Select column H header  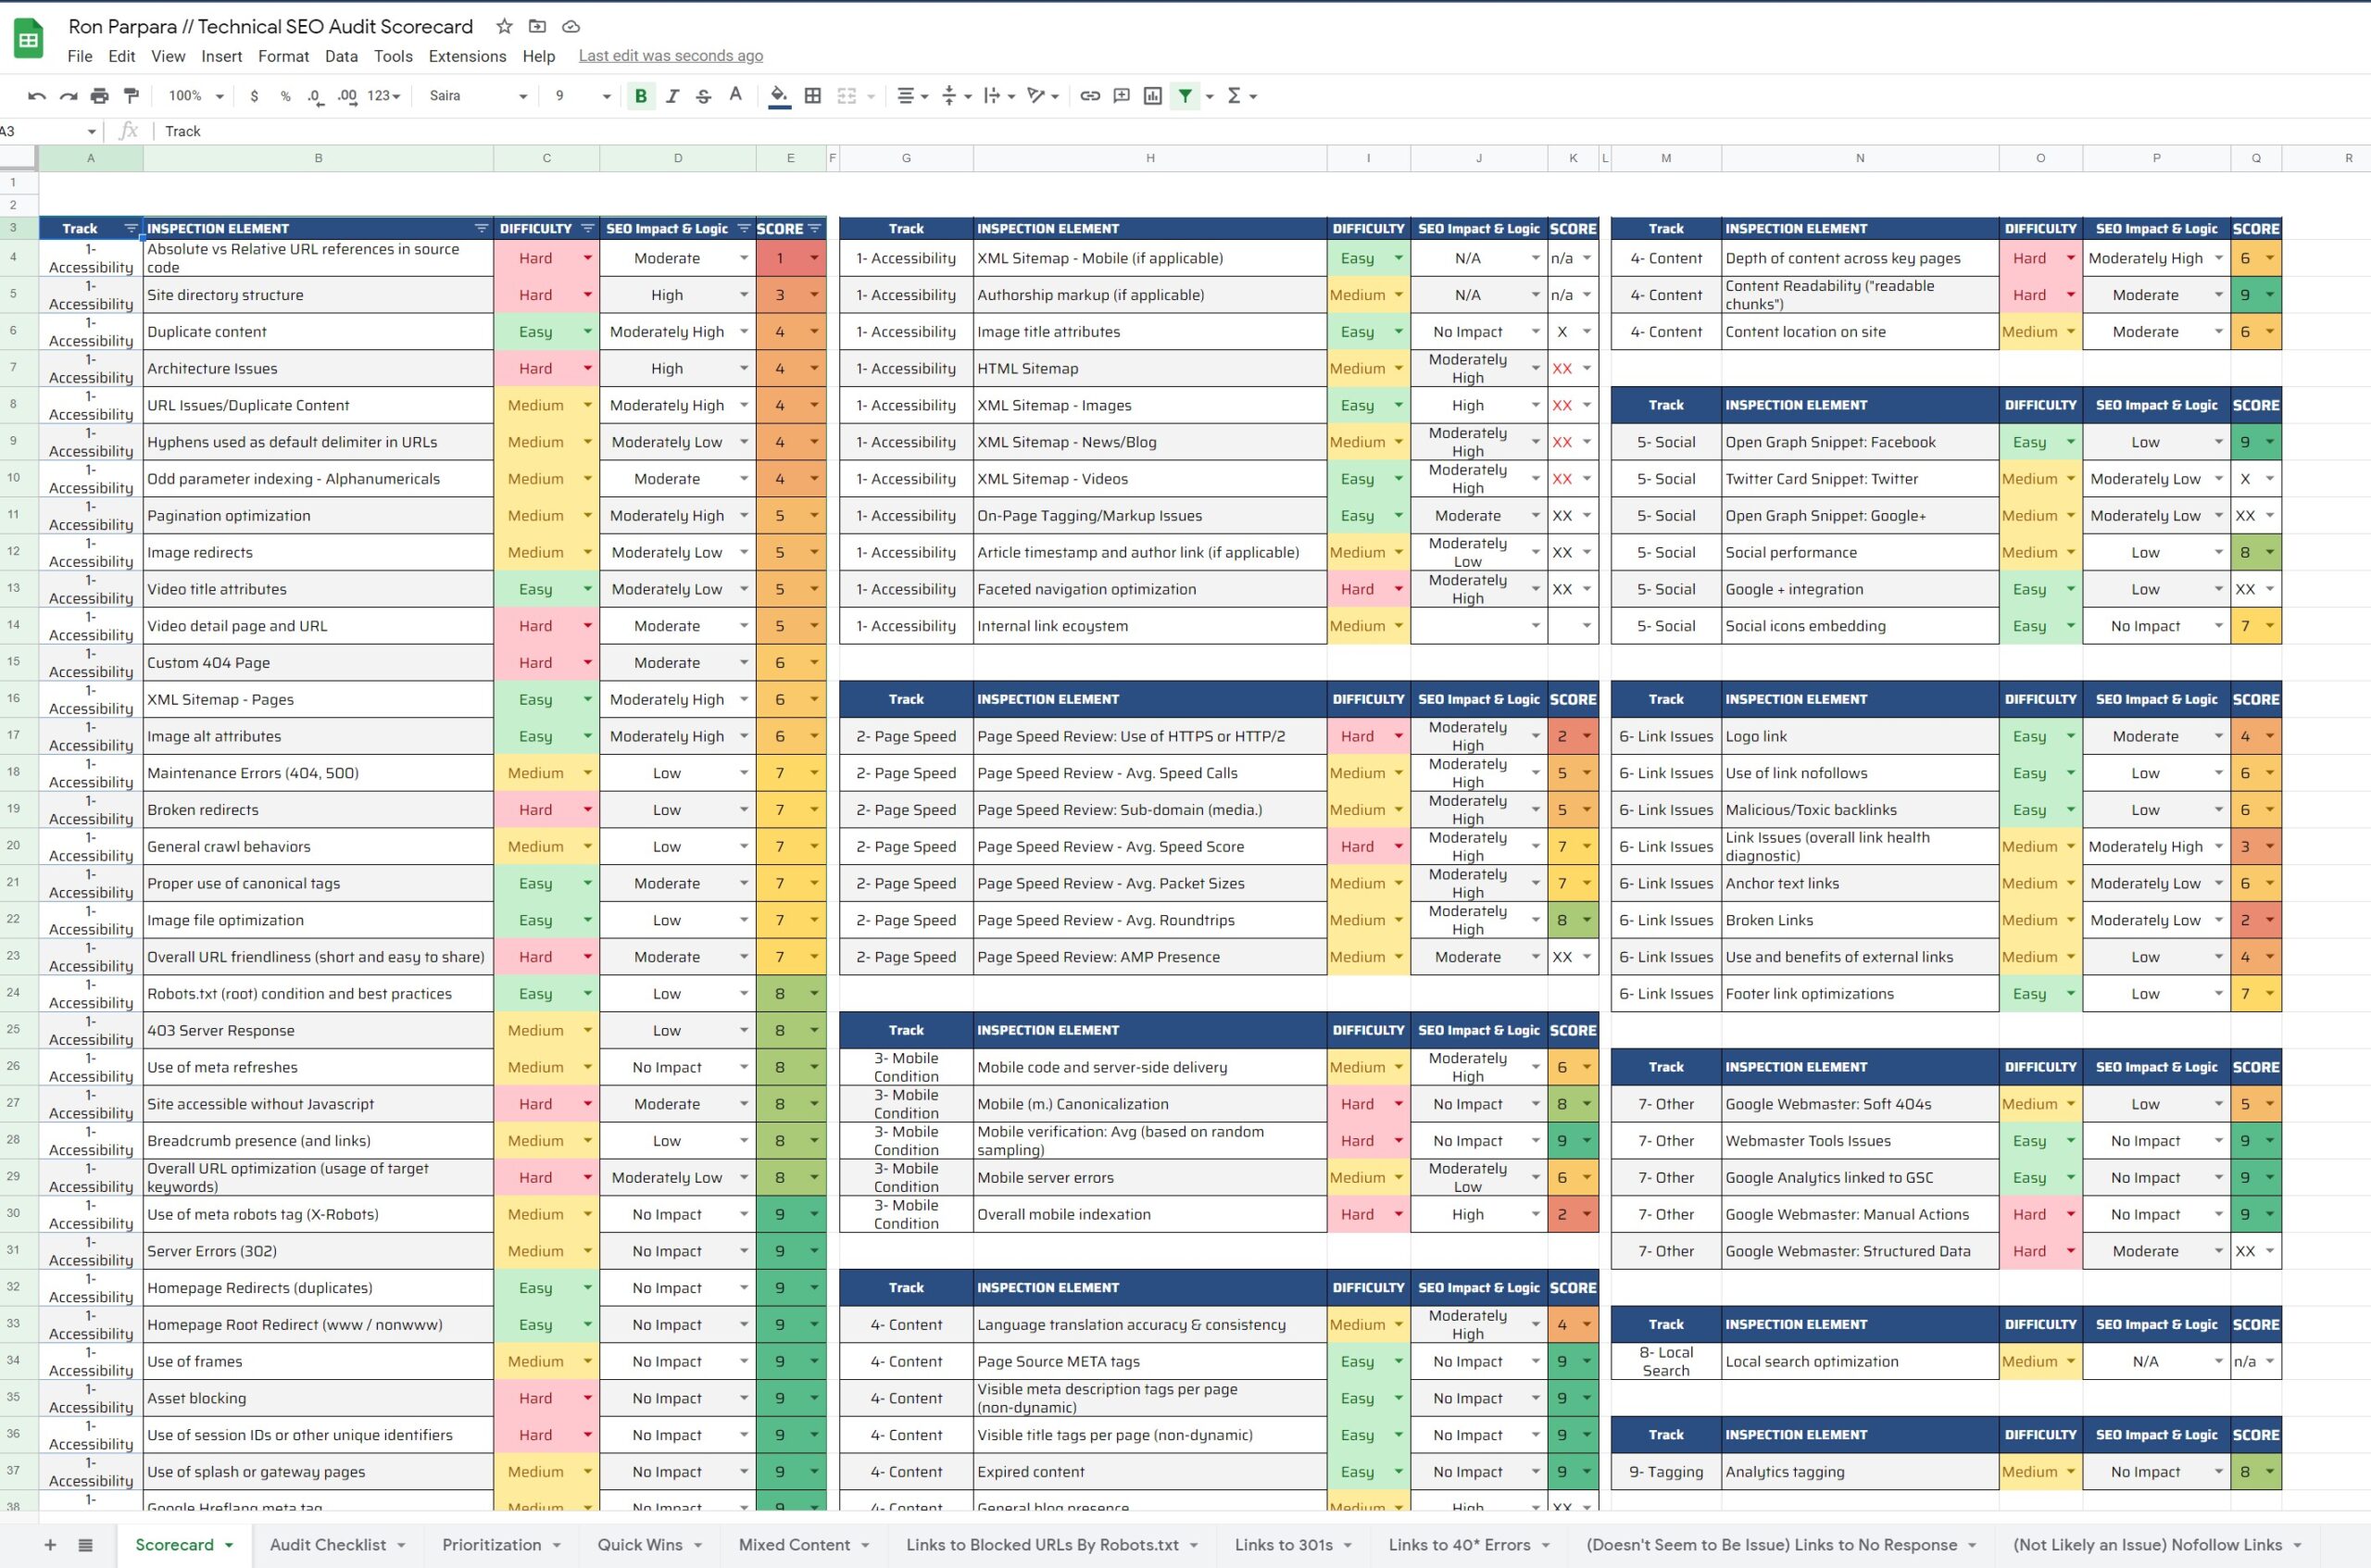(1150, 158)
